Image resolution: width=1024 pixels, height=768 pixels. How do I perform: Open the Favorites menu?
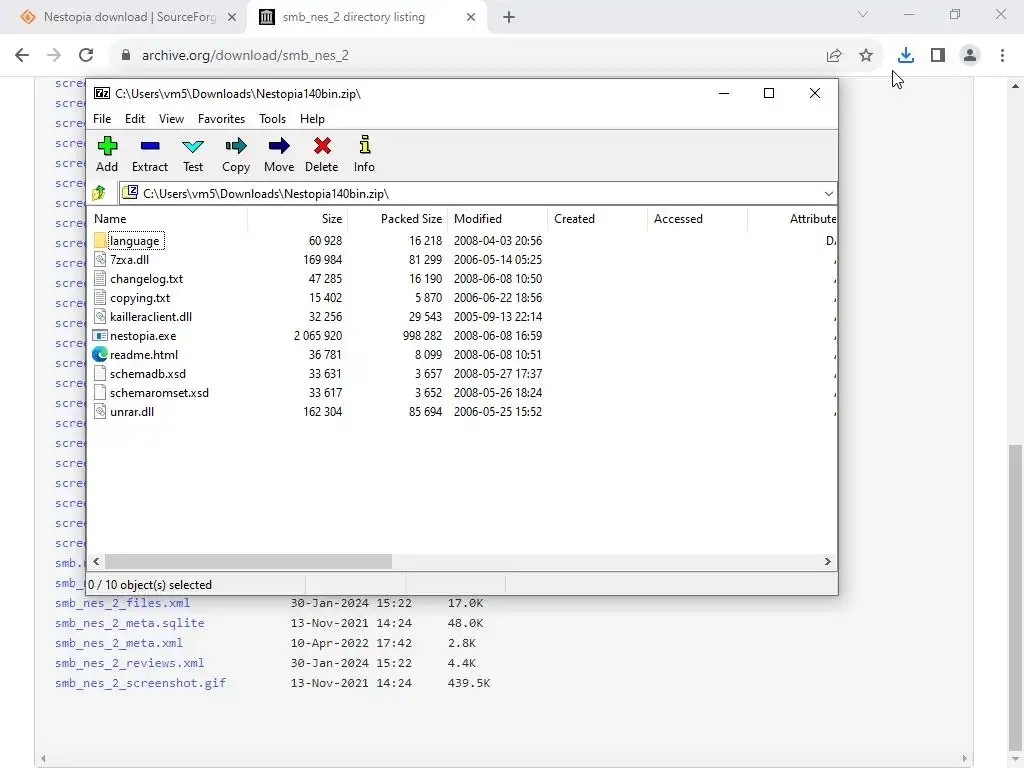(x=221, y=119)
